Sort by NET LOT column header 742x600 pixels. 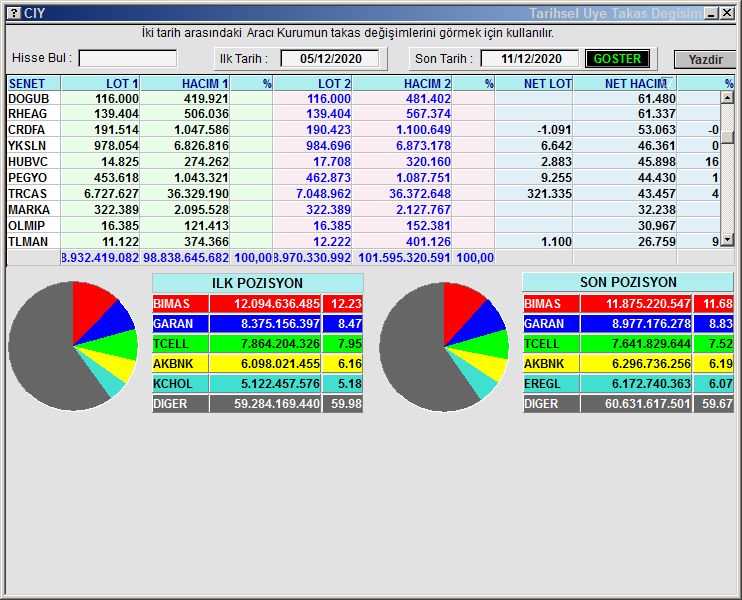tap(534, 83)
